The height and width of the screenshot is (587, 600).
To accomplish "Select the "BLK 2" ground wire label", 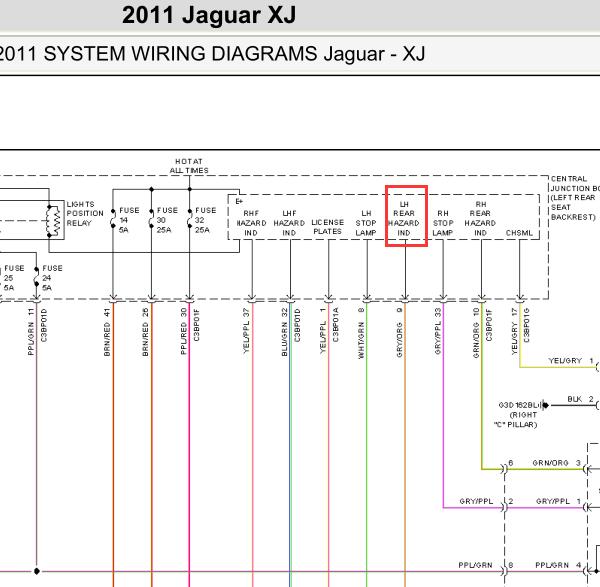I will click(x=580, y=399).
